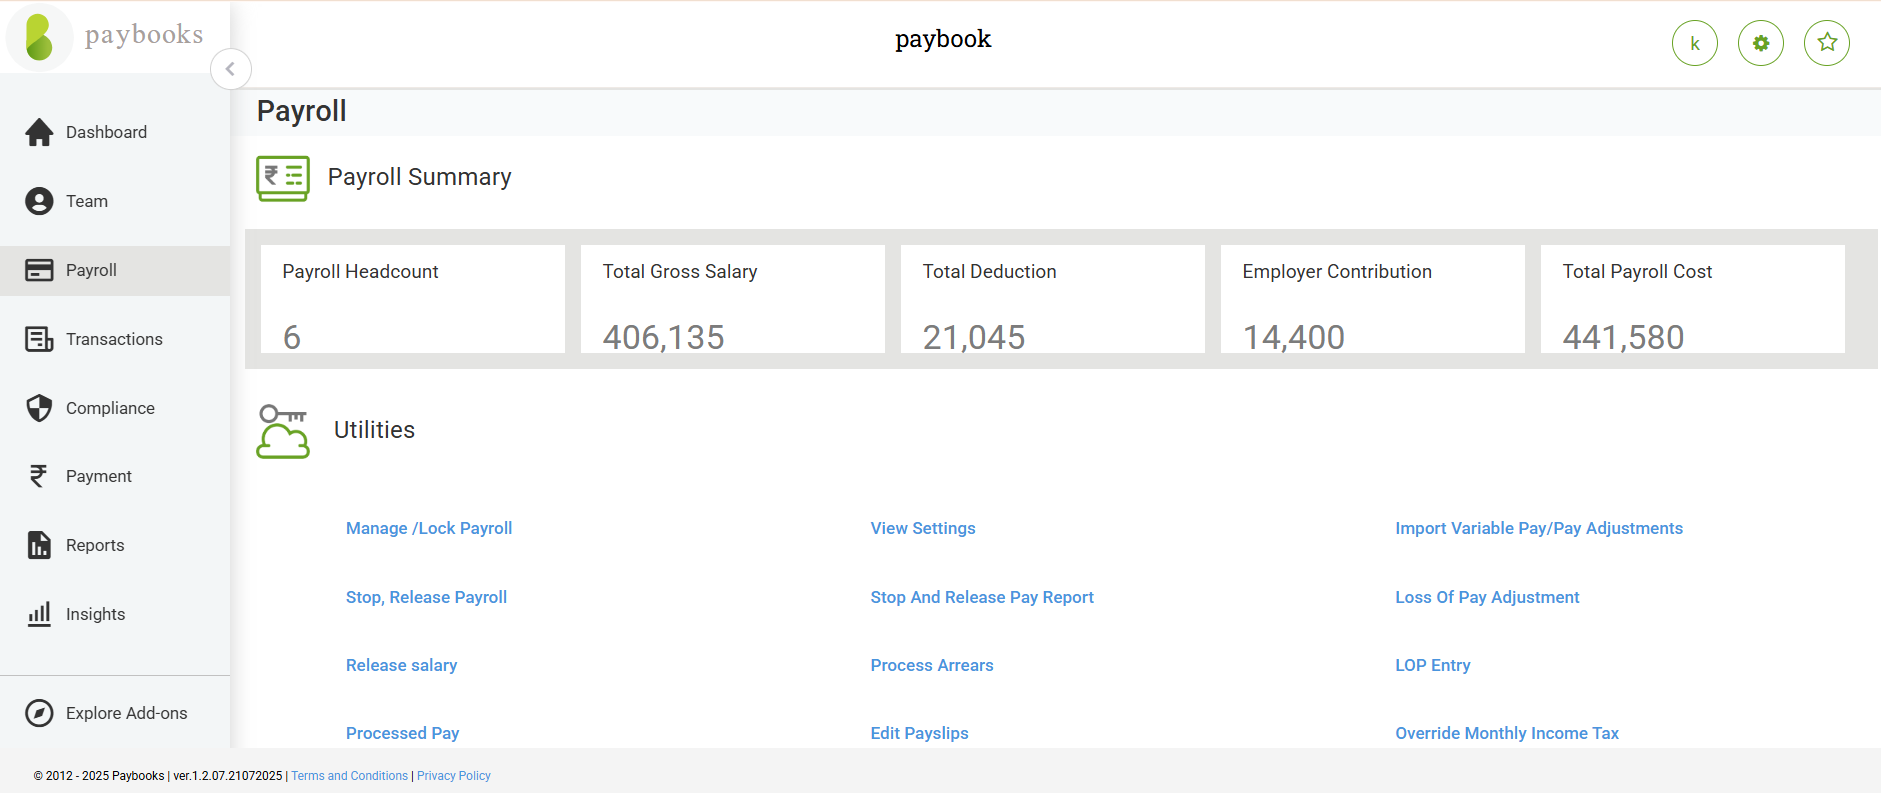Screen dimensions: 1881x793
Task: Open the user profile 'k' avatar
Action: pyautogui.click(x=1694, y=43)
